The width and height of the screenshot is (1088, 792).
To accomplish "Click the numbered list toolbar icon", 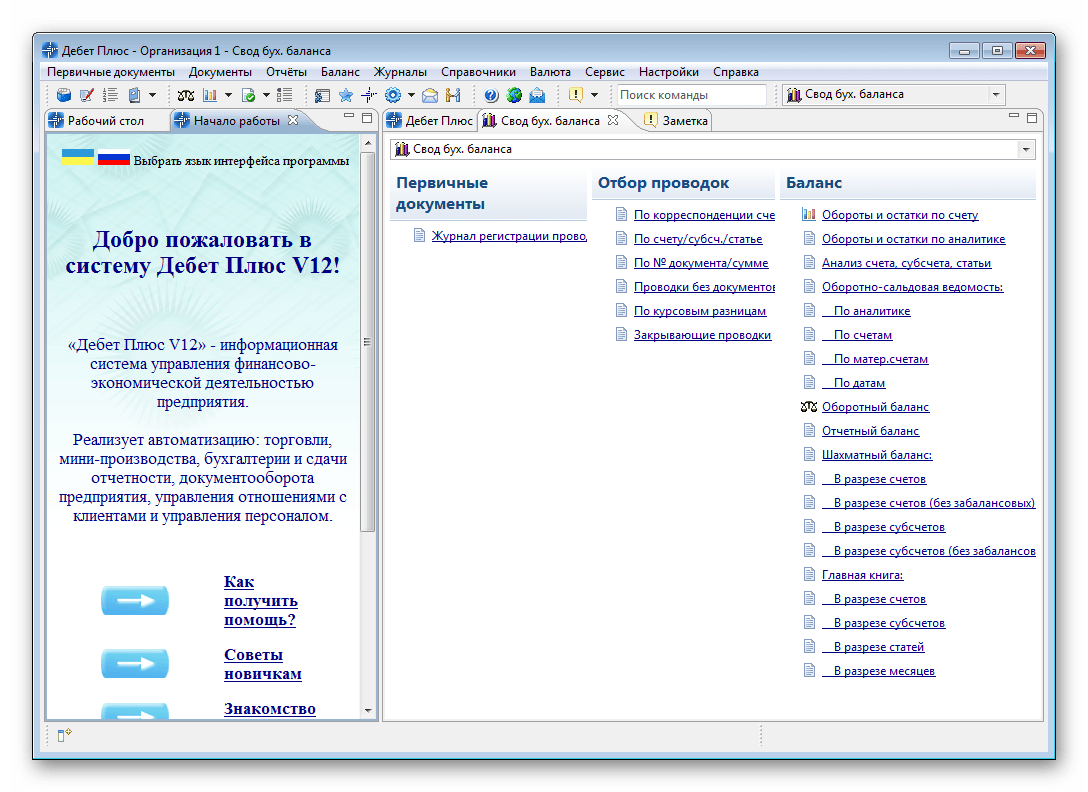I will click(x=110, y=95).
